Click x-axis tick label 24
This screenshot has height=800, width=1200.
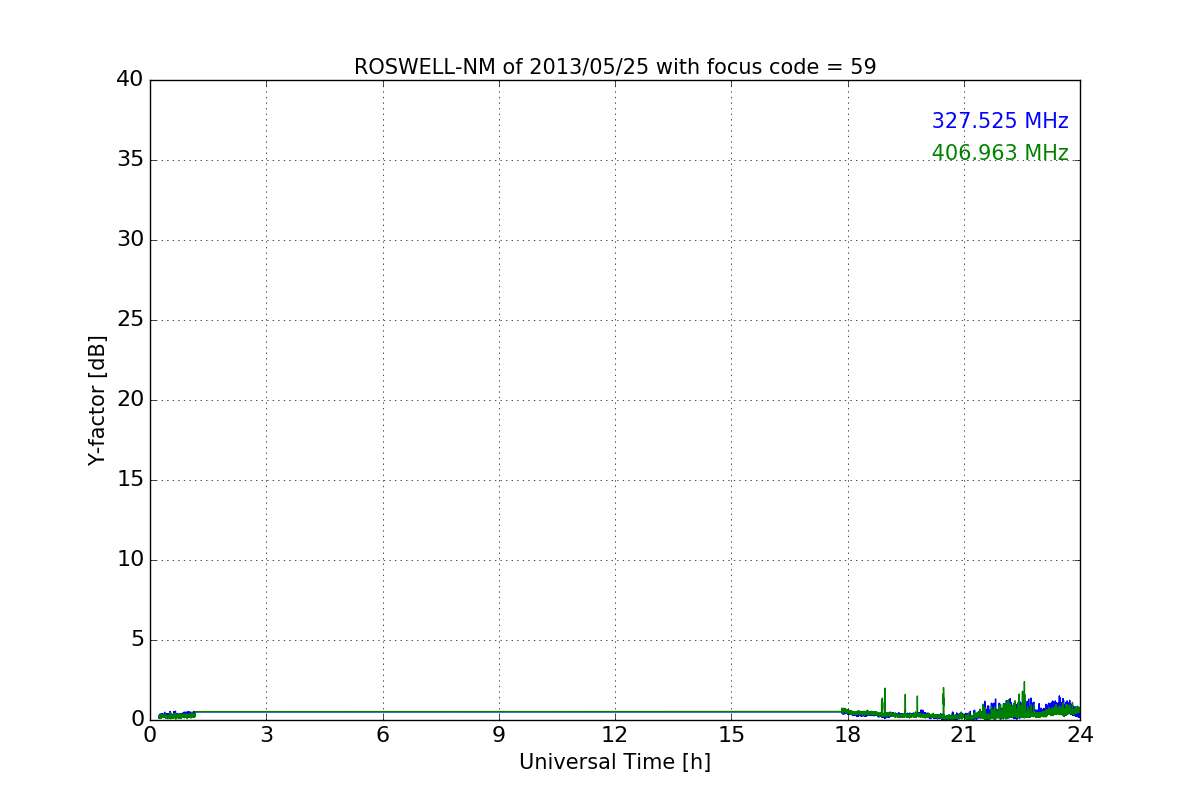1080,735
